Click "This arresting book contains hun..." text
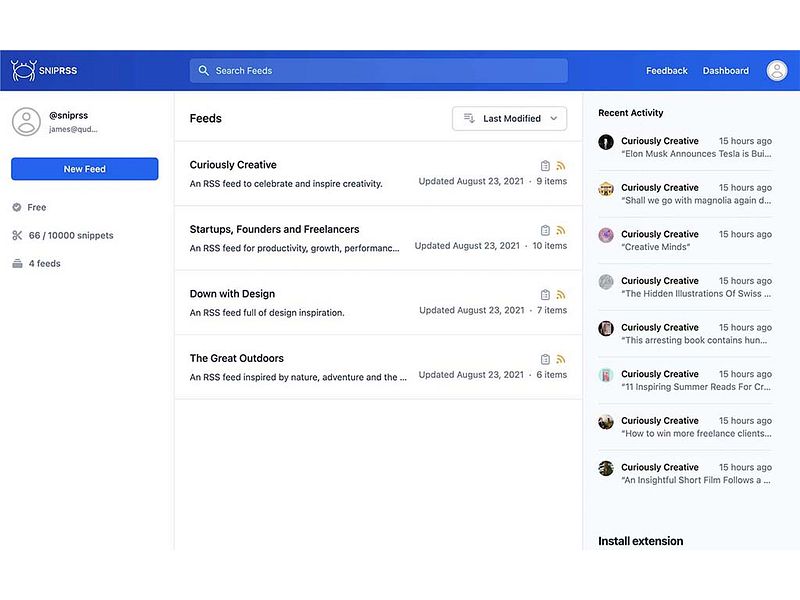800x600 pixels. click(x=694, y=340)
